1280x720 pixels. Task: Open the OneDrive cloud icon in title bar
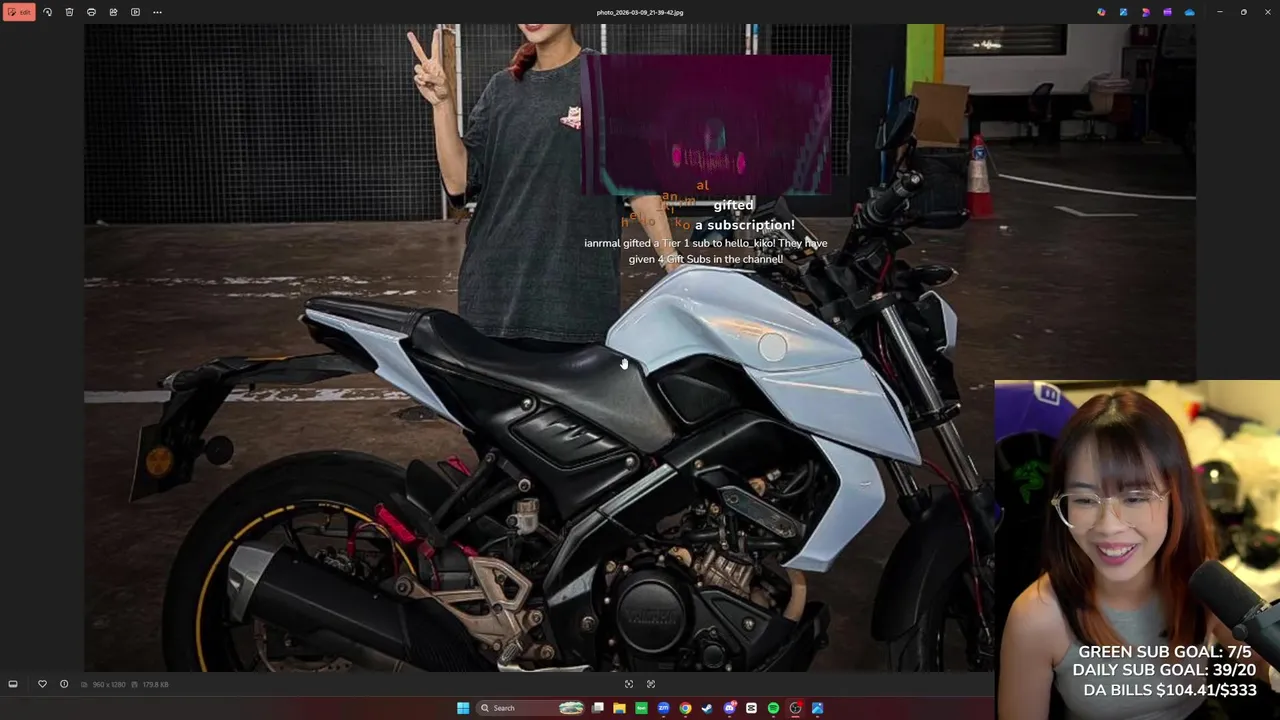click(1189, 12)
